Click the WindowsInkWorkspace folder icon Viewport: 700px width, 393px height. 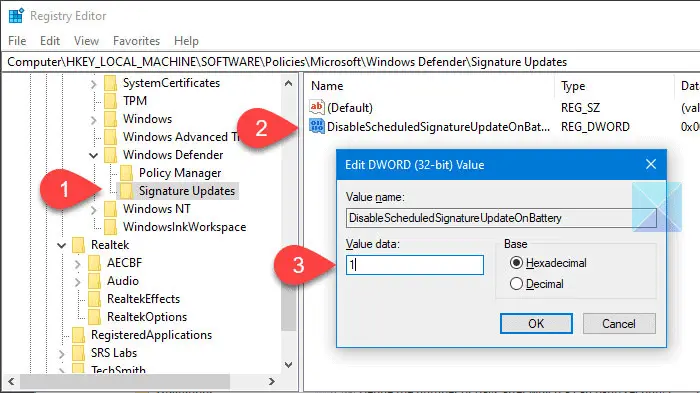(110, 227)
